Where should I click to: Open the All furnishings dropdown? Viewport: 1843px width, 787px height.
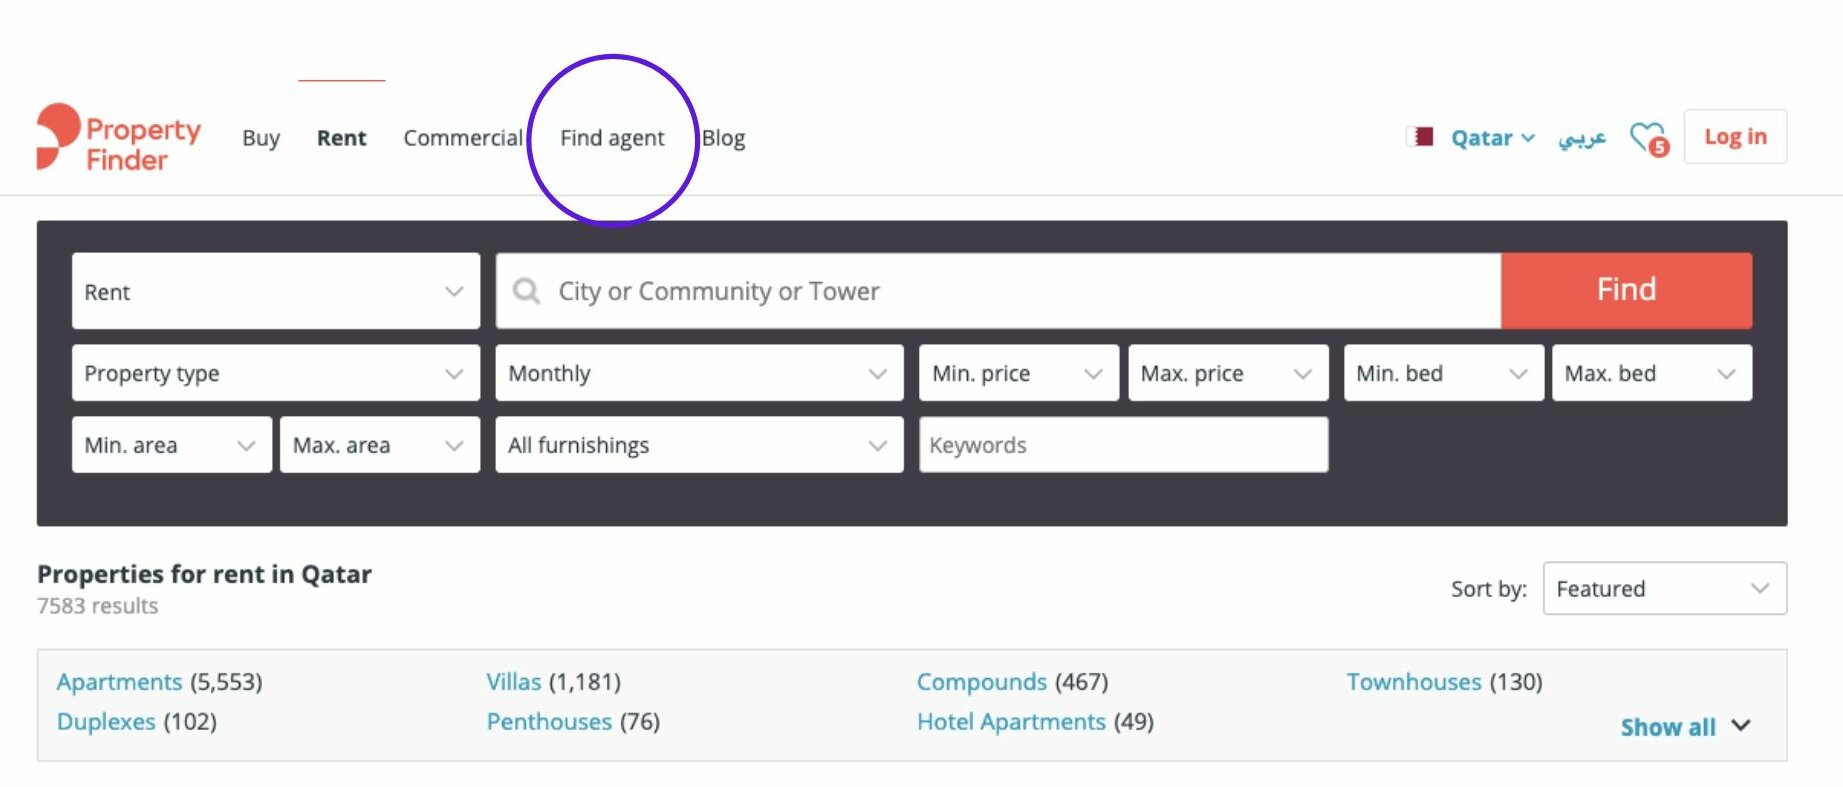coord(698,445)
